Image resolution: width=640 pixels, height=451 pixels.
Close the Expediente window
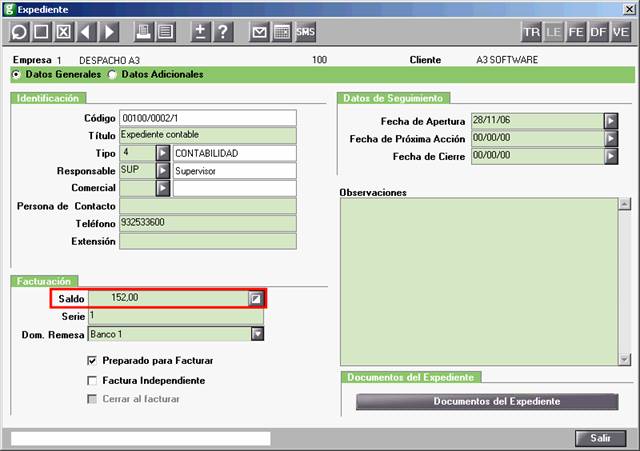click(629, 9)
